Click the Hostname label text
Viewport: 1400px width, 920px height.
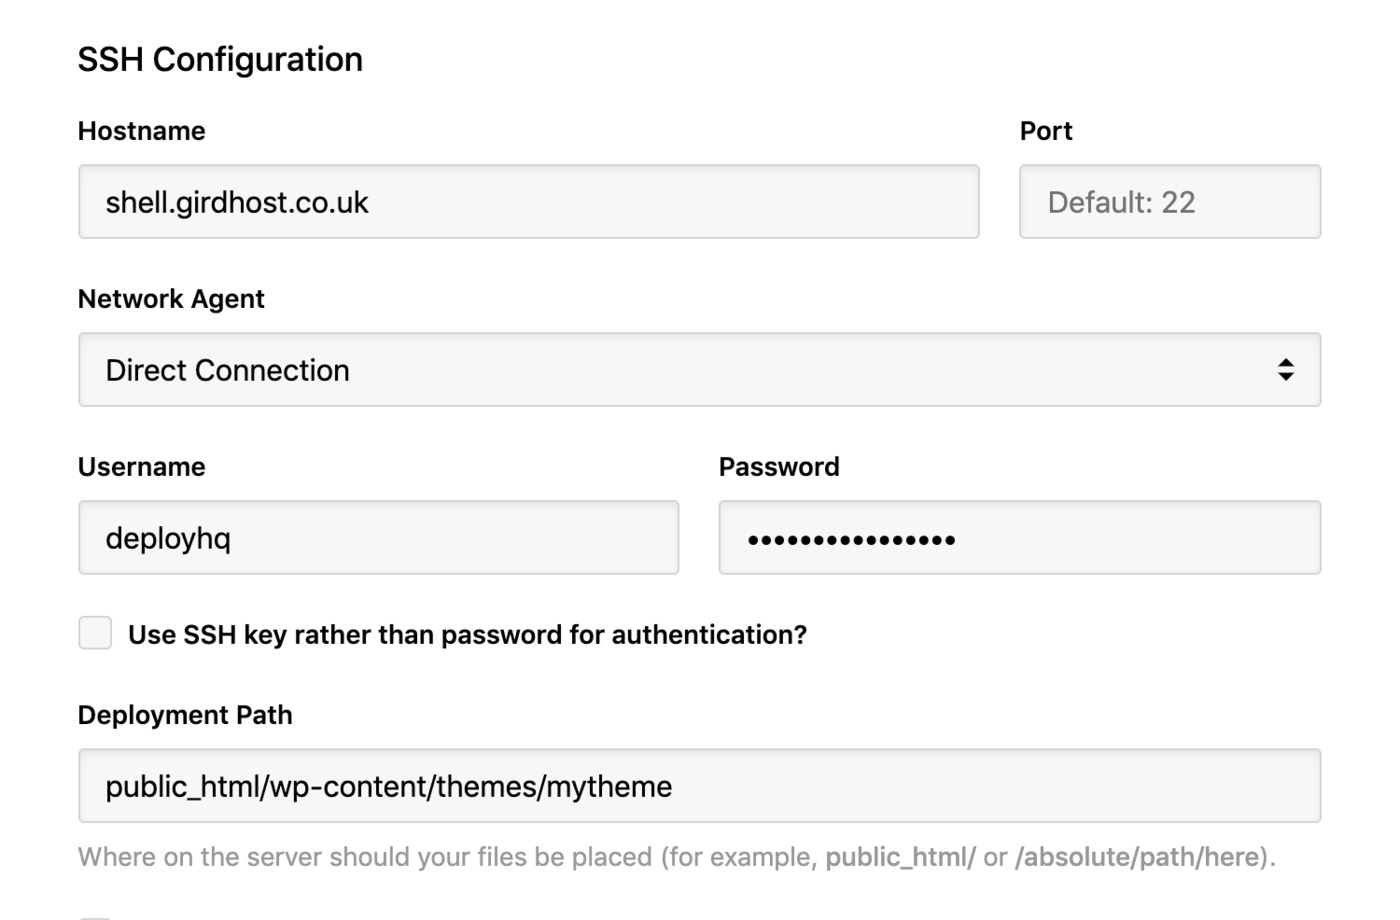click(141, 131)
